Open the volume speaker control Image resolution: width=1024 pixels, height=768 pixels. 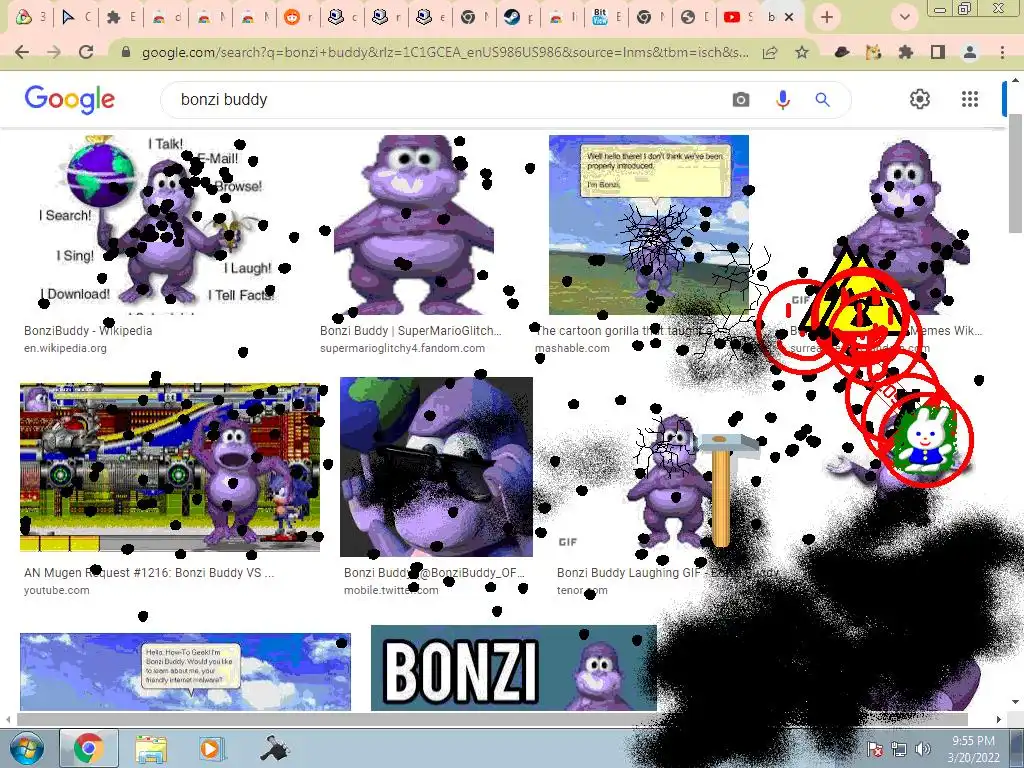click(x=922, y=749)
